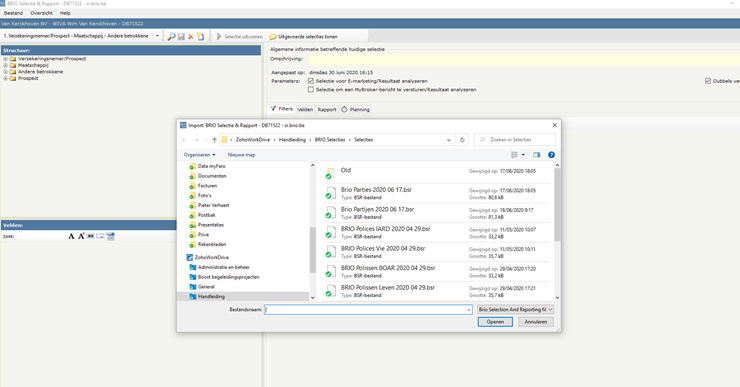Change the view layout icon in dialog

pyautogui.click(x=514, y=155)
